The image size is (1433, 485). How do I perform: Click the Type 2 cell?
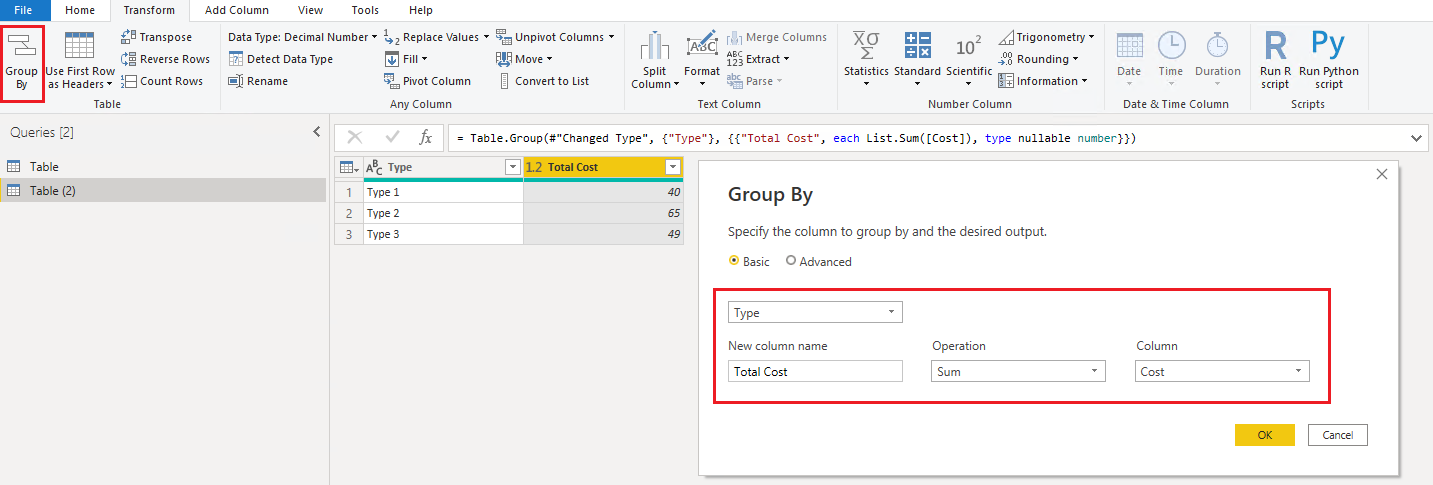coord(443,213)
